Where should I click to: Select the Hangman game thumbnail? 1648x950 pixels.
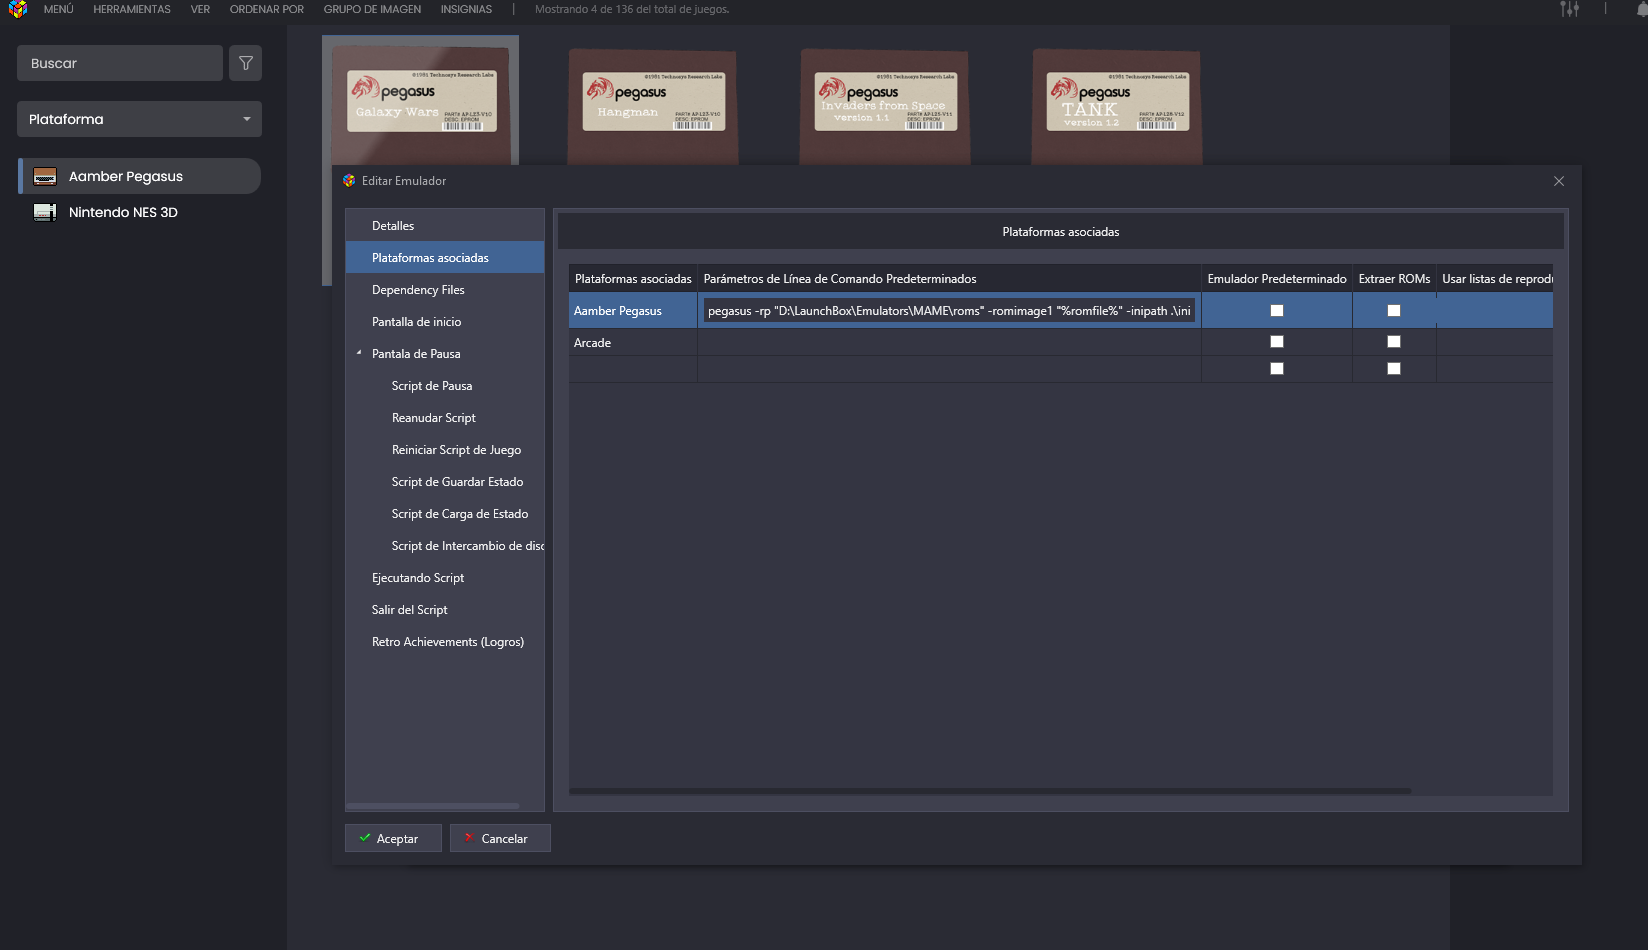(653, 108)
